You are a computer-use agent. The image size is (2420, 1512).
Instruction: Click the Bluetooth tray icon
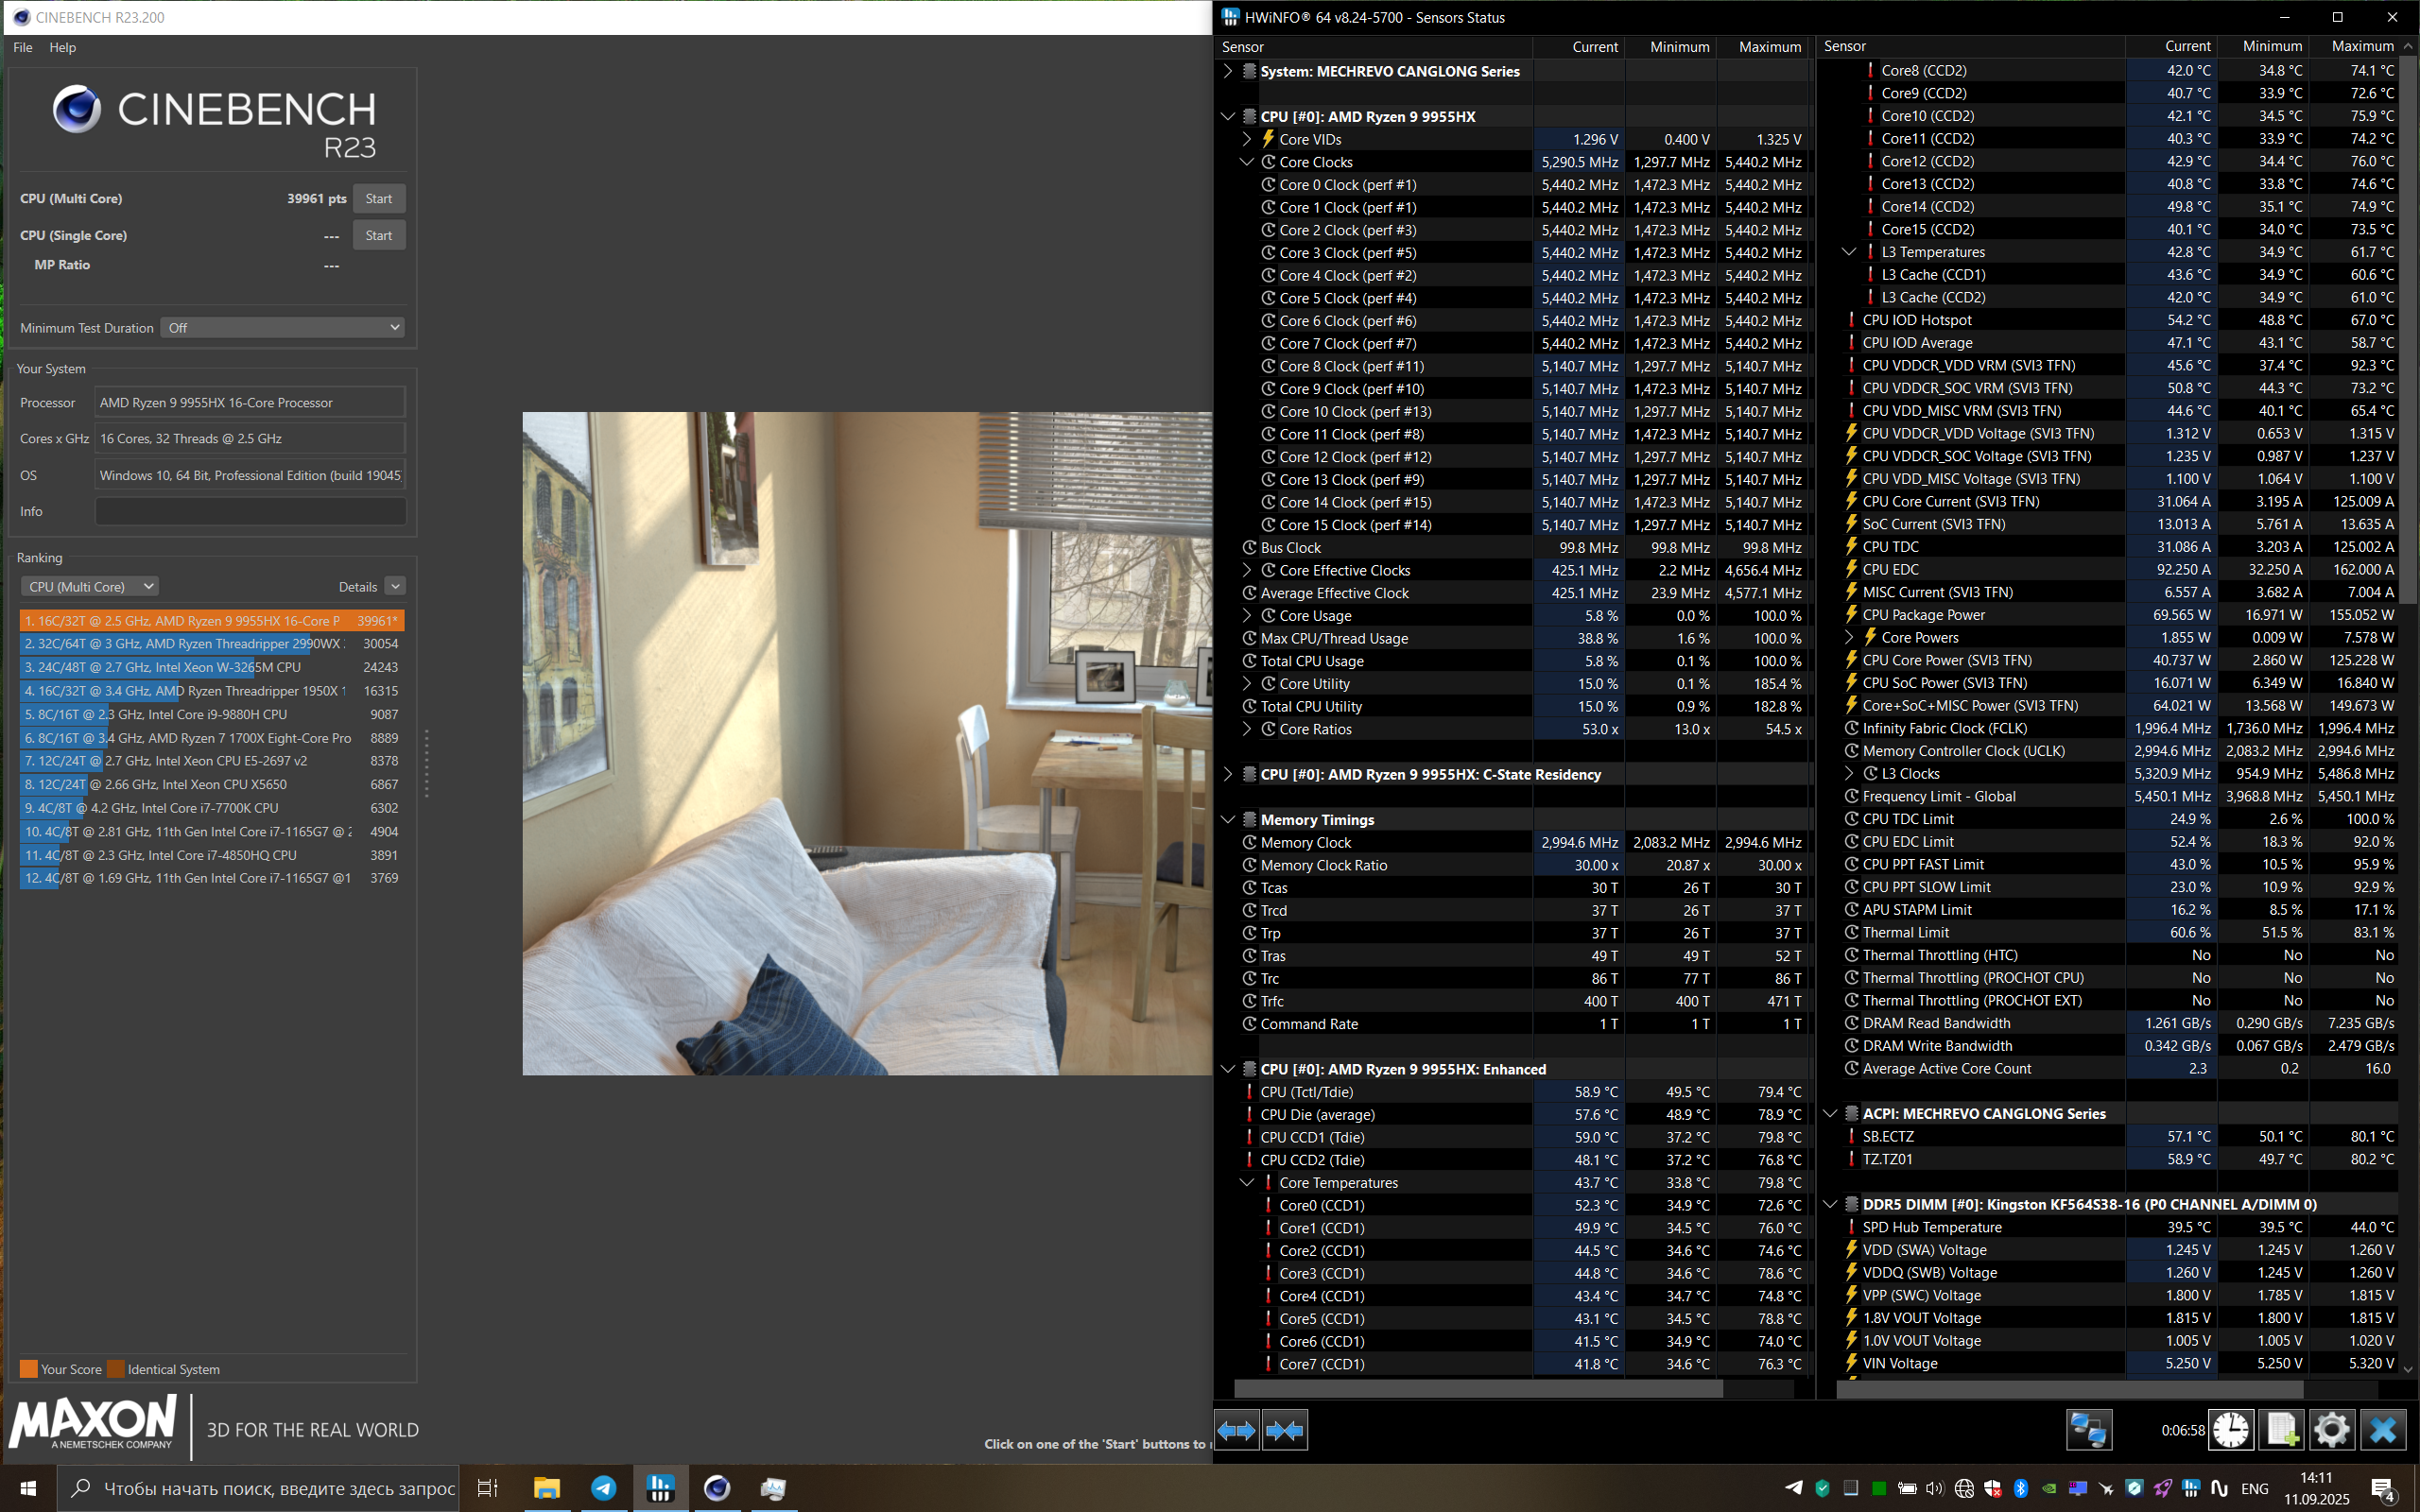[2020, 1488]
